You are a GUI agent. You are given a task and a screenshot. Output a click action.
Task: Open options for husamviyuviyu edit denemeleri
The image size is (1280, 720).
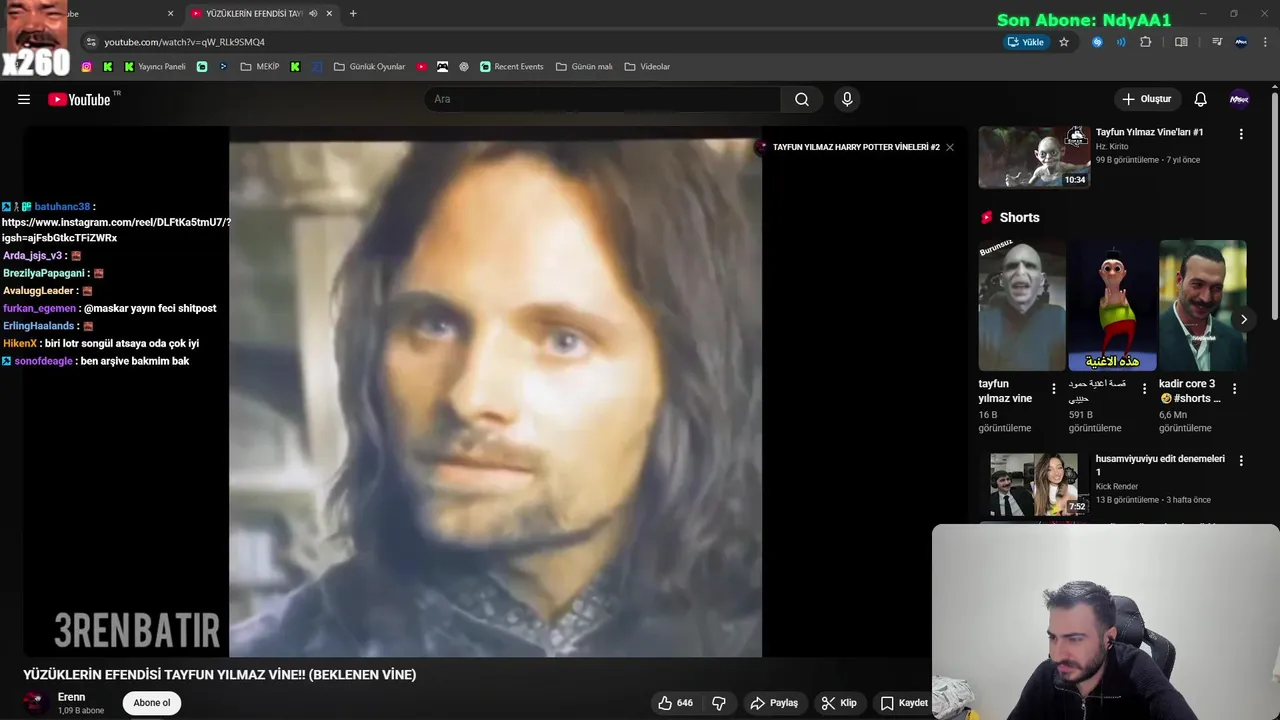click(1241, 461)
